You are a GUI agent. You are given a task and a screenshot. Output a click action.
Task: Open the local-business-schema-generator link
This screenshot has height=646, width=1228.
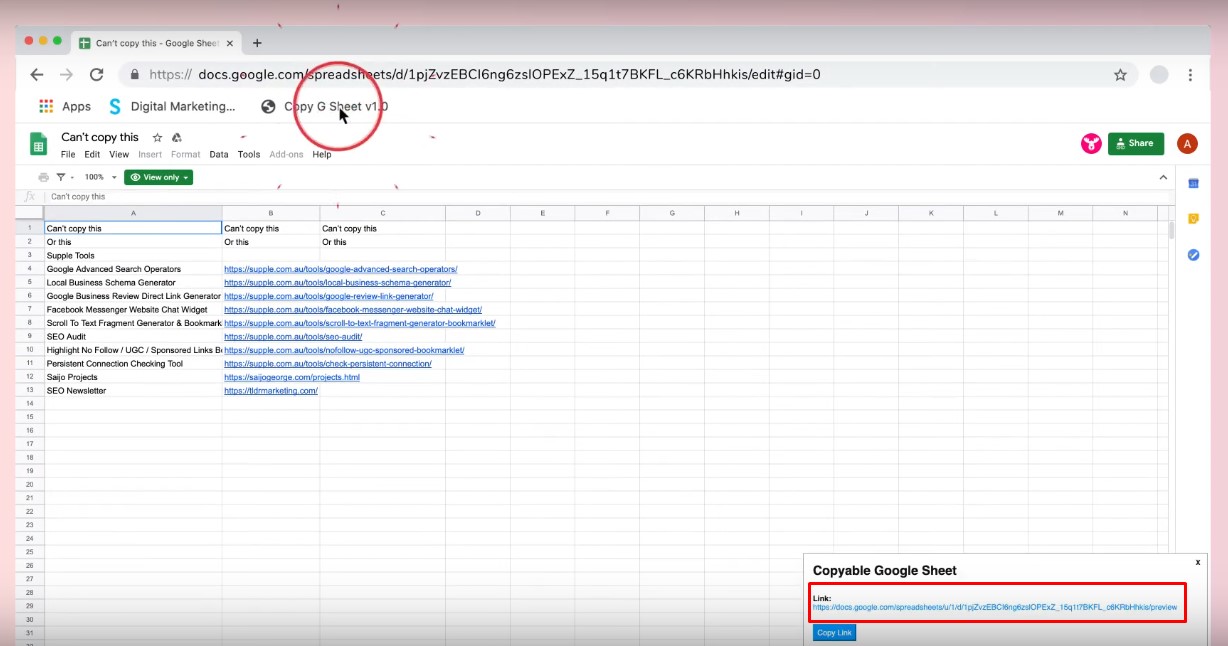coord(337,283)
